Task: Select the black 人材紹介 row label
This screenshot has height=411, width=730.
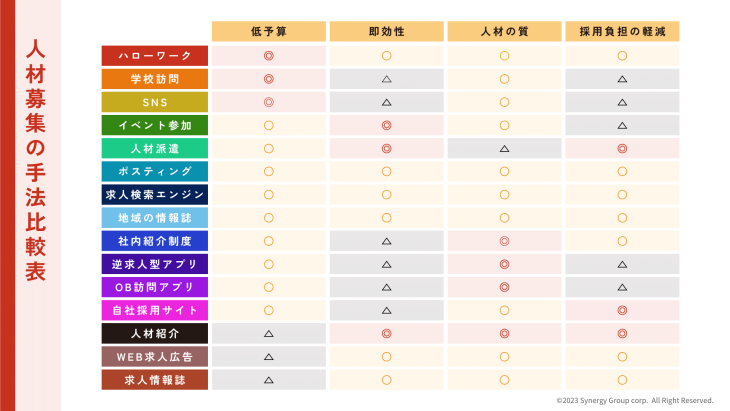Action: tap(155, 334)
